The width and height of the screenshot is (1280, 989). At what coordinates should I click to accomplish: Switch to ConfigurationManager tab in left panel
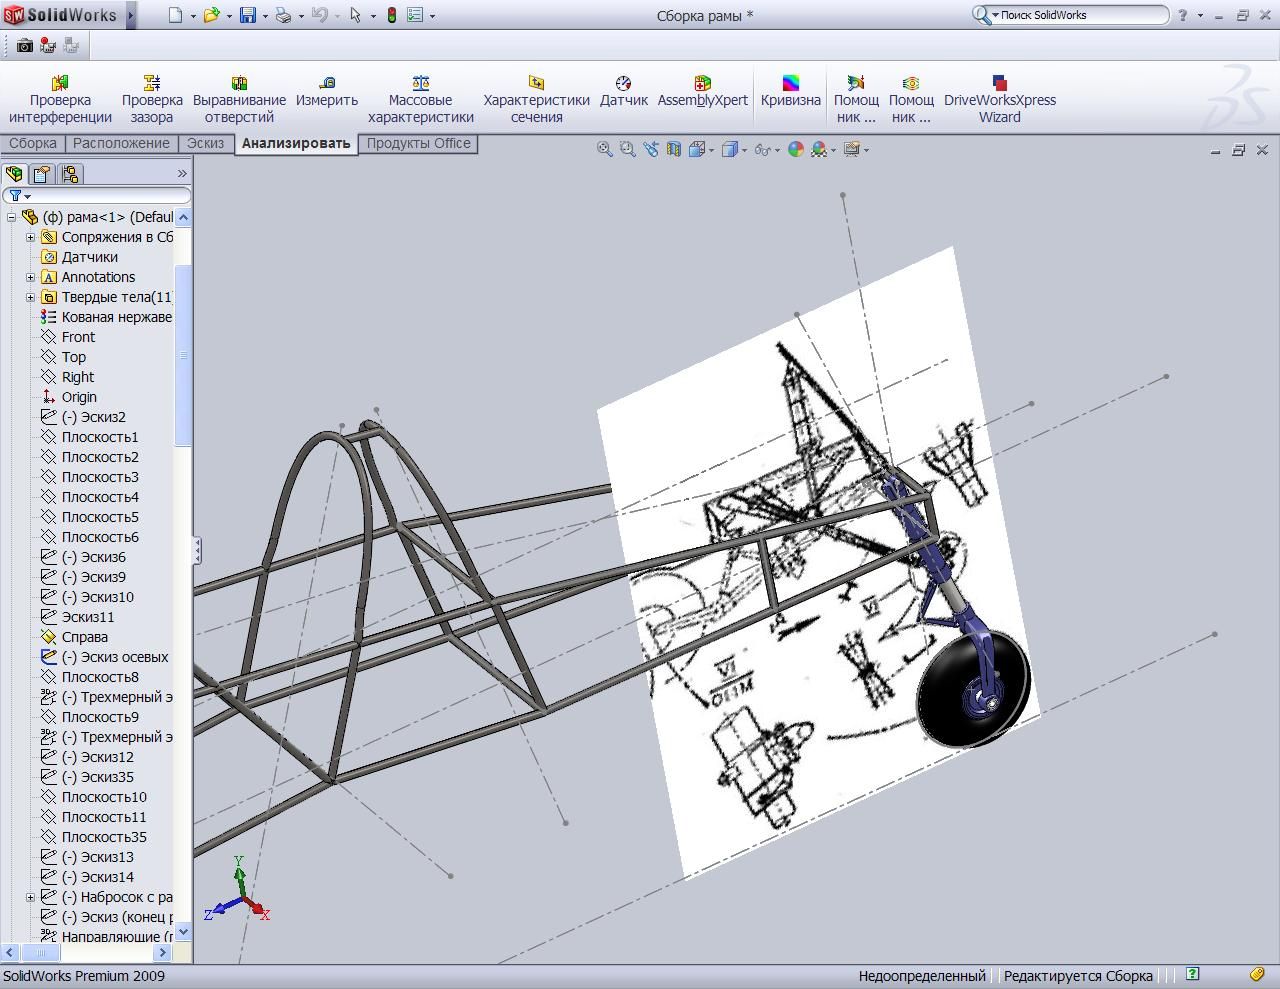point(69,174)
